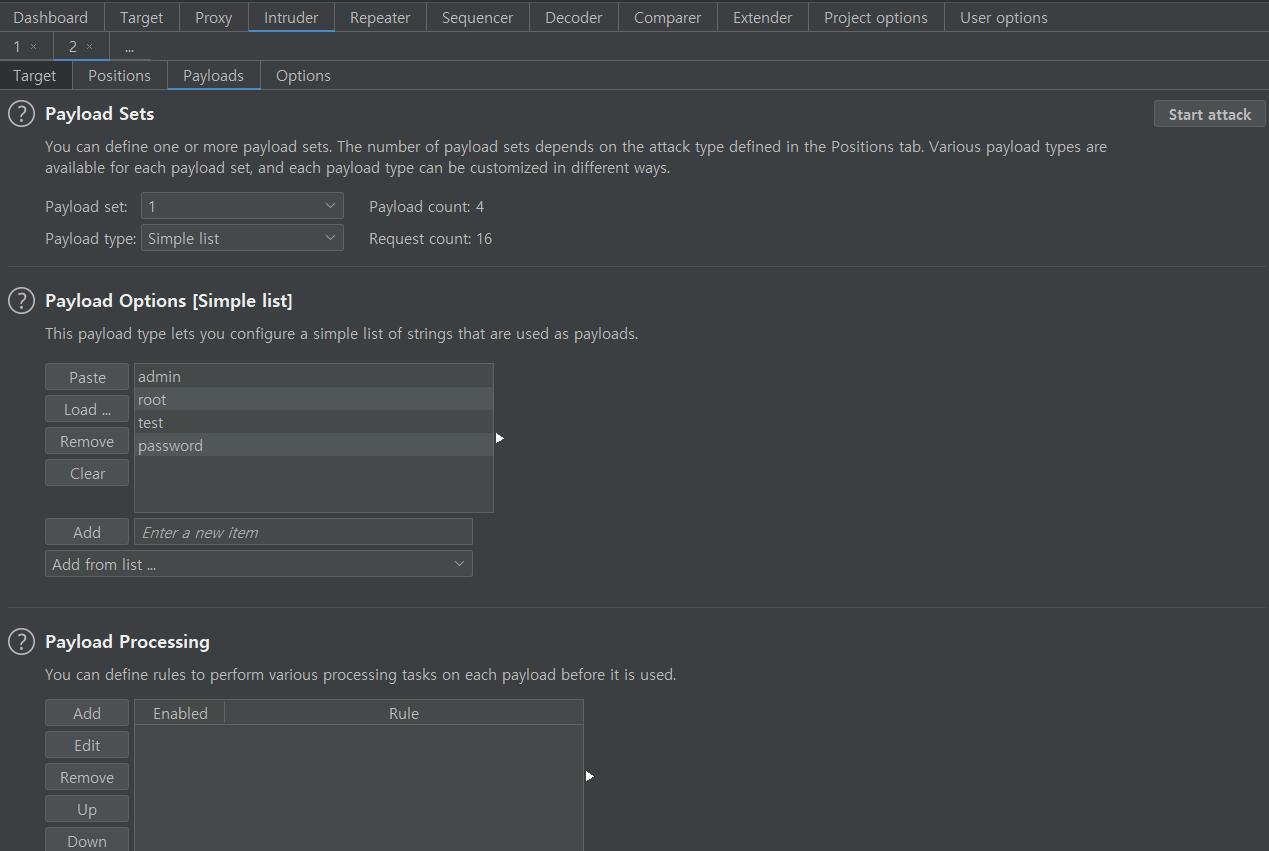
Task: Open Intruder's Target sub-tab
Action: coord(35,75)
